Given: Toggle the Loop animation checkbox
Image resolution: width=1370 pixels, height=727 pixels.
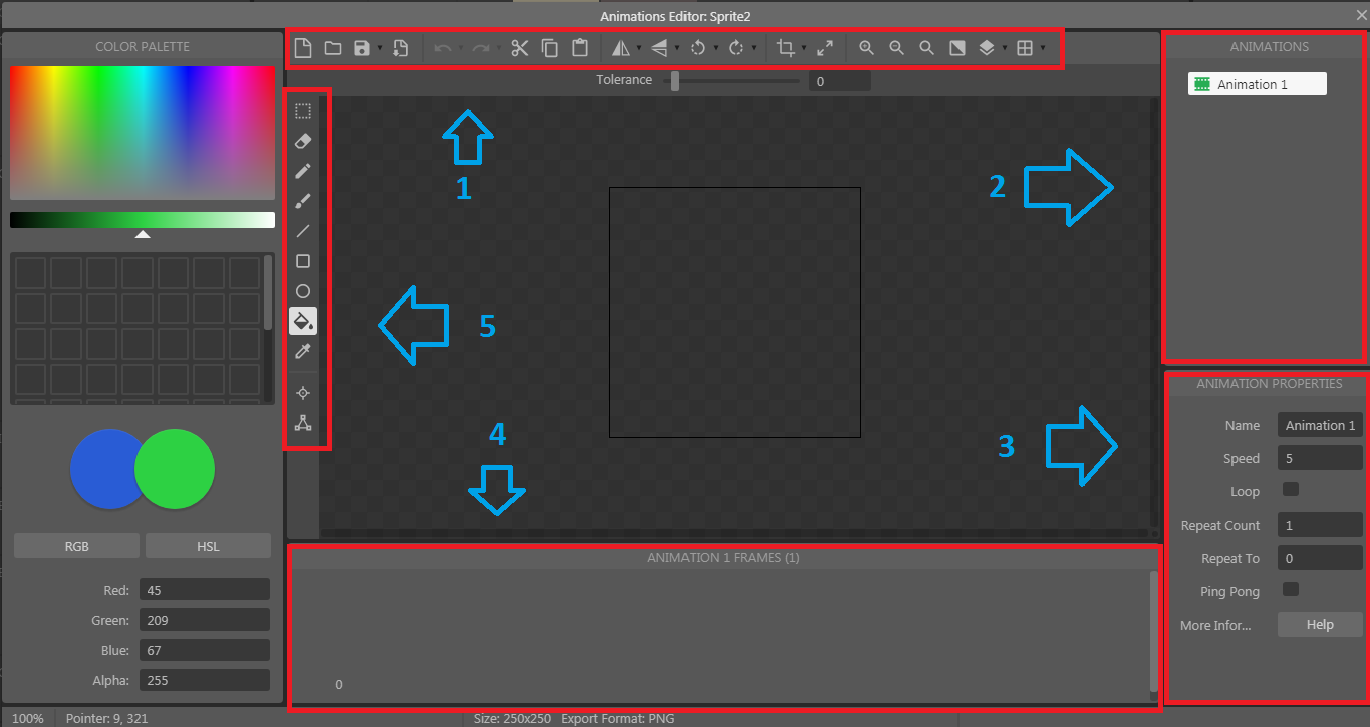Looking at the screenshot, I should pyautogui.click(x=1290, y=490).
